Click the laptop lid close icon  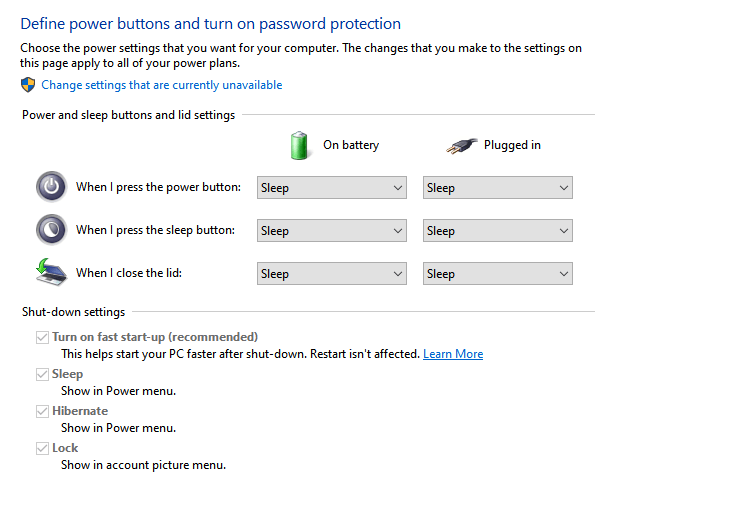pyautogui.click(x=51, y=273)
